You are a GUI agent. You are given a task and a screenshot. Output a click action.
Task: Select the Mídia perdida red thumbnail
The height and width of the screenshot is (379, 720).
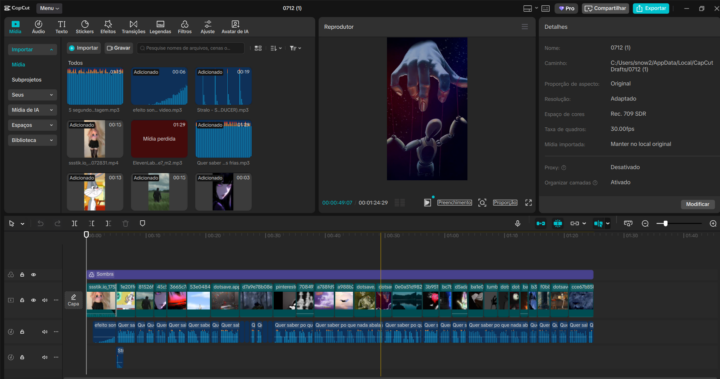[159, 139]
